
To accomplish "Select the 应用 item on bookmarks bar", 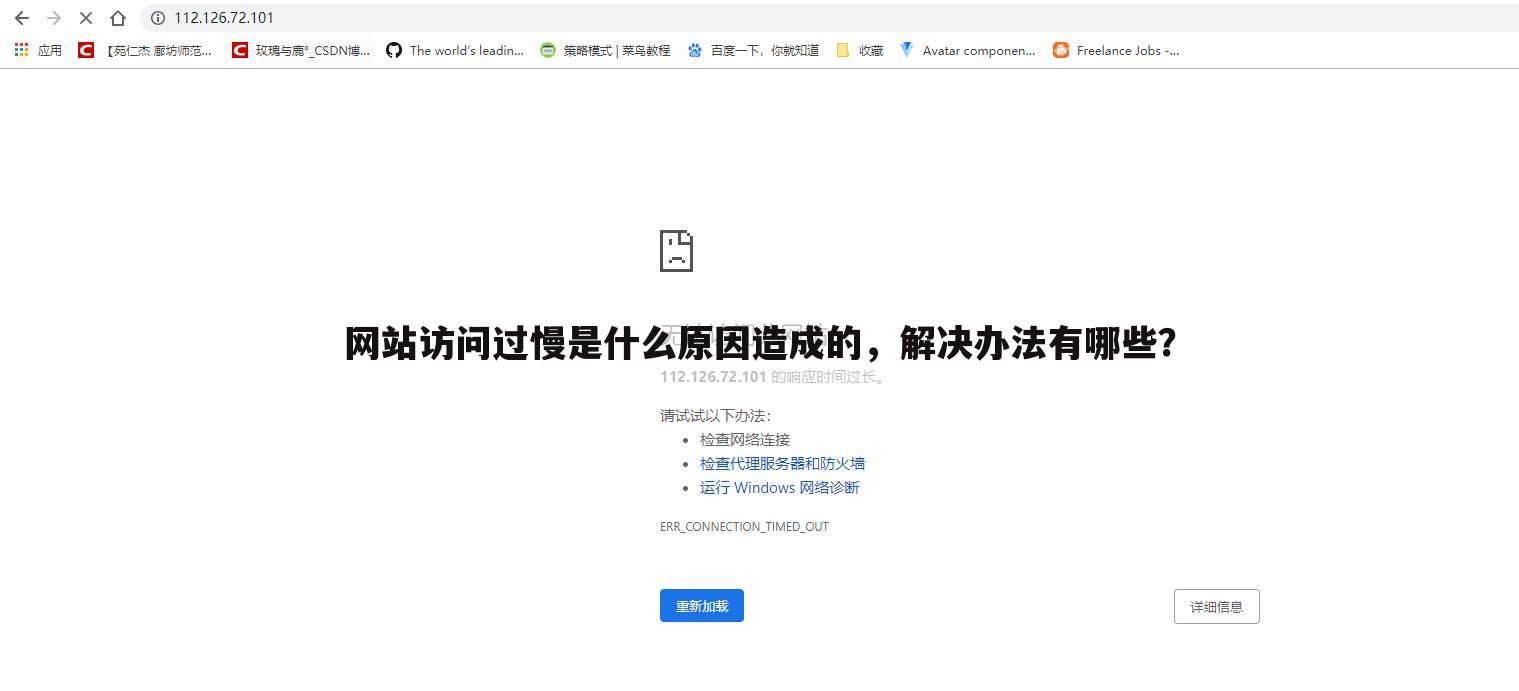I will click(x=49, y=50).
